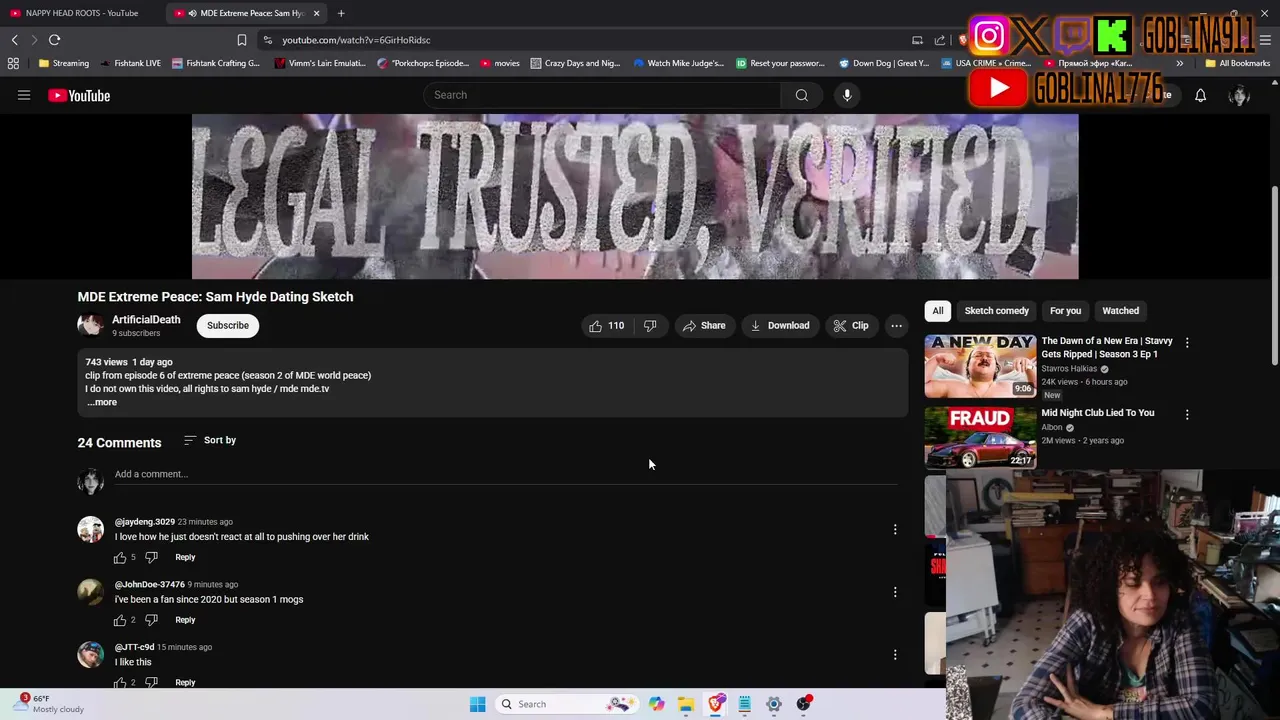Dislike the comment by @JohnDoe-37476
This screenshot has height=720, width=1280.
coord(151,620)
